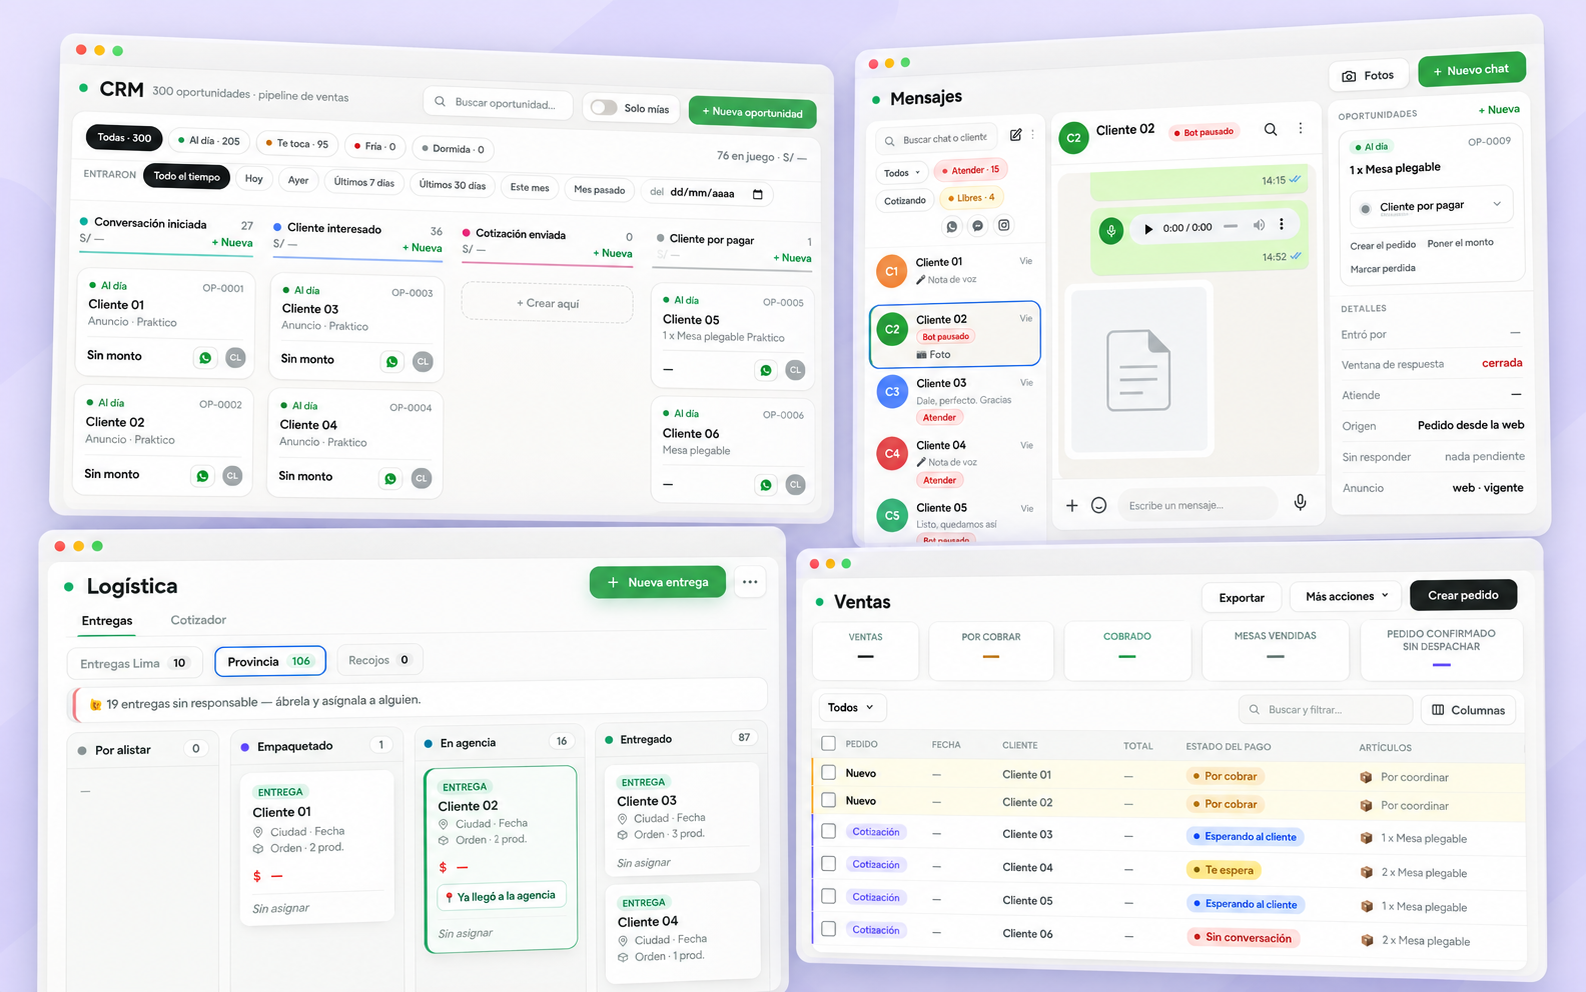Open the Columnas selector in Ventas
The width and height of the screenshot is (1586, 992).
coord(1468,710)
